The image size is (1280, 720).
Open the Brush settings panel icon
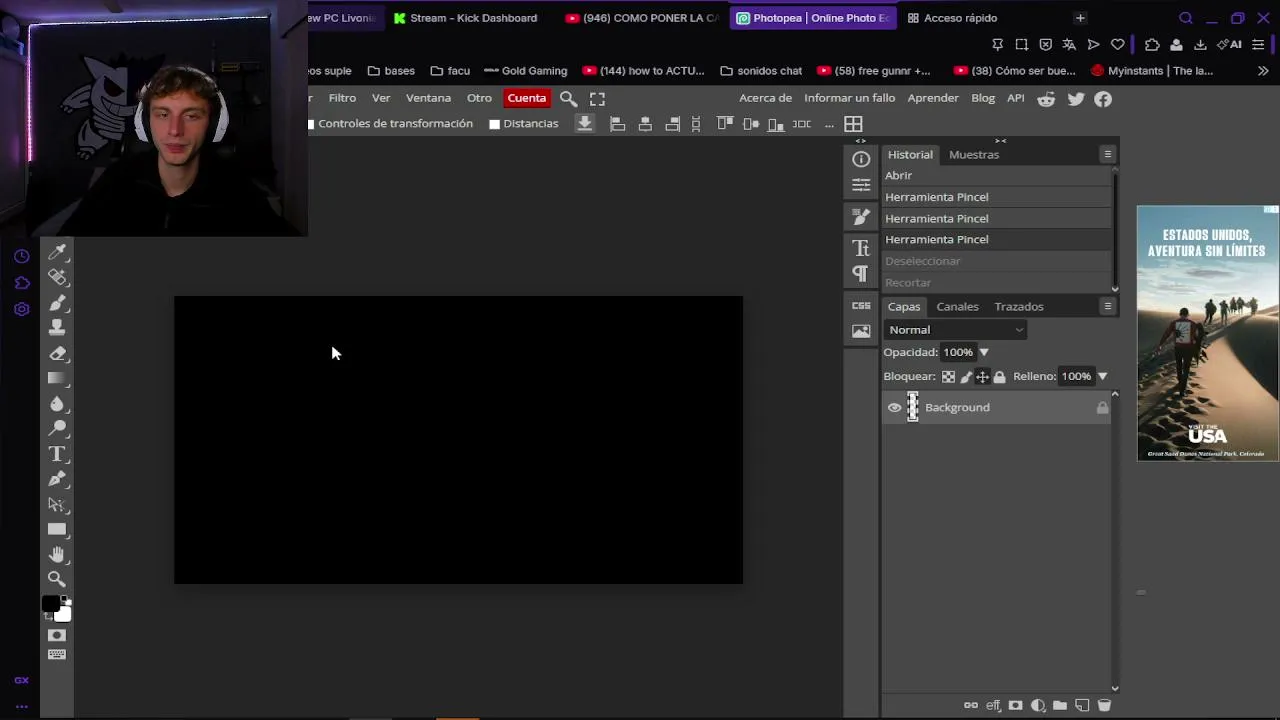[x=861, y=216]
